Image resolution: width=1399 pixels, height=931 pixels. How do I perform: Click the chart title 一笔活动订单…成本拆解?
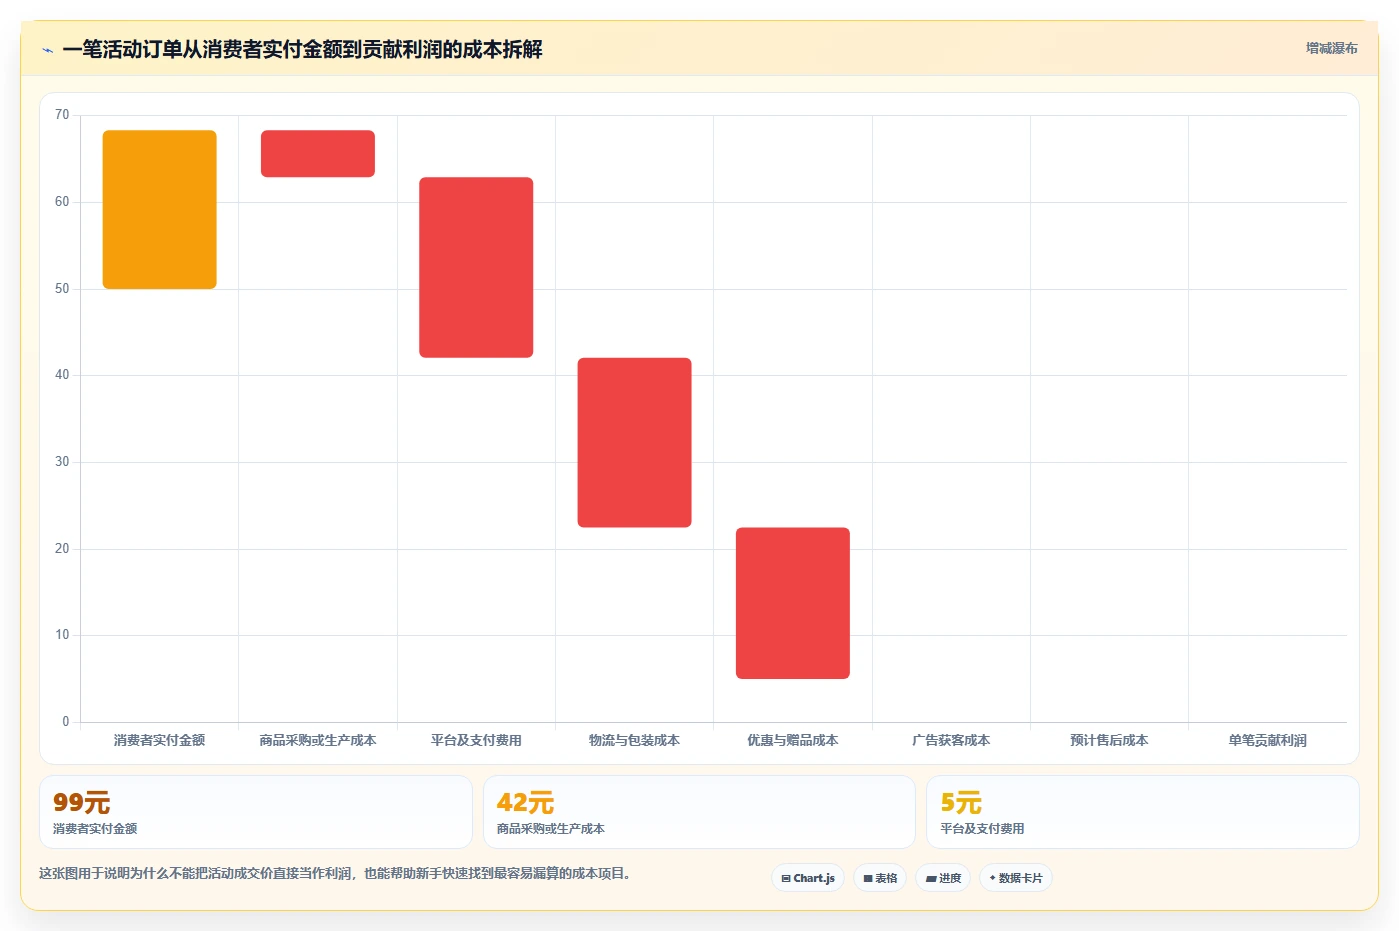coord(302,49)
